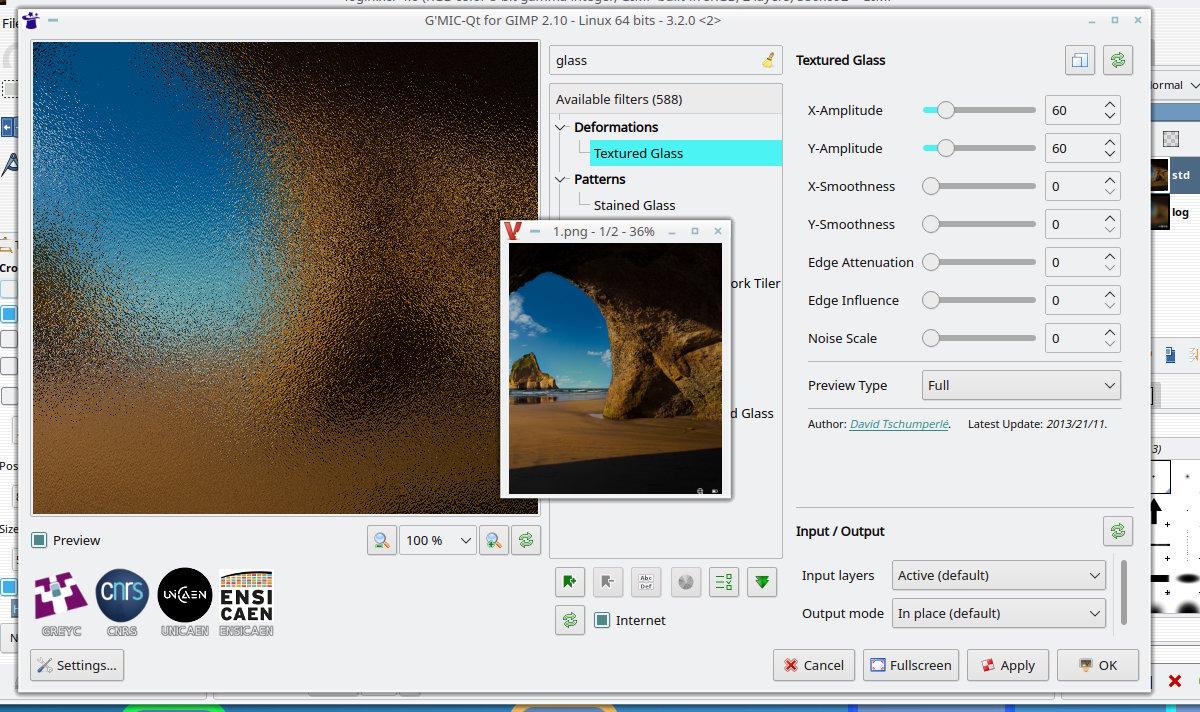Click the X-Smoothness slider

click(x=979, y=186)
